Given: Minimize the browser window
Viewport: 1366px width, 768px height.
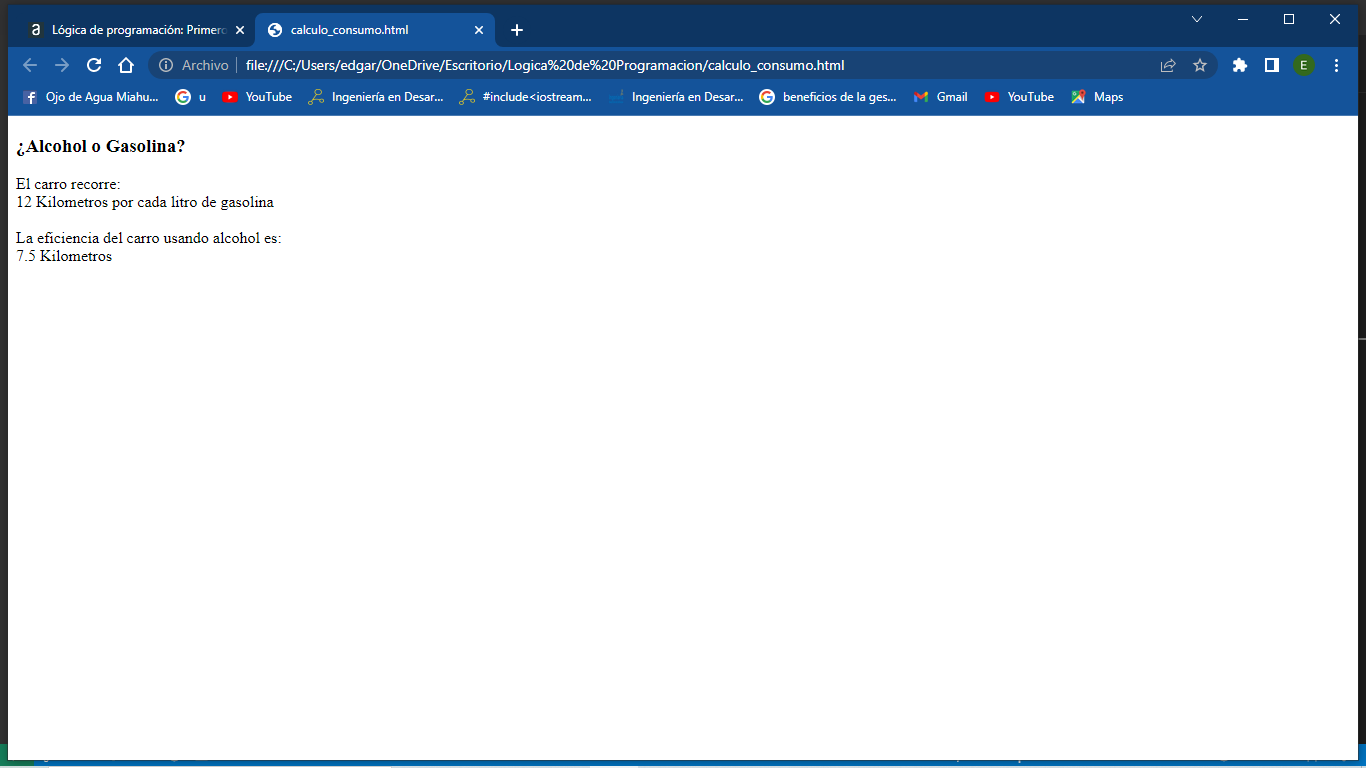Looking at the screenshot, I should click(1243, 19).
